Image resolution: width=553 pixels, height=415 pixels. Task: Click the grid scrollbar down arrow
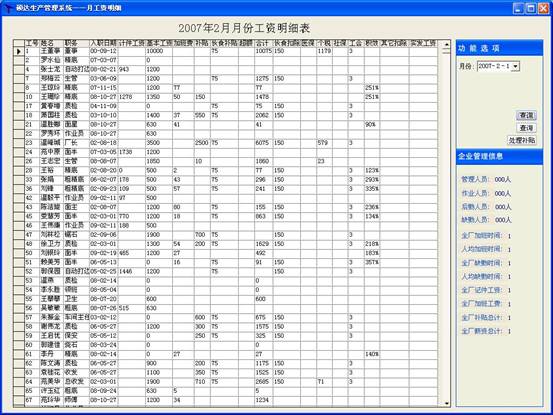(x=446, y=403)
